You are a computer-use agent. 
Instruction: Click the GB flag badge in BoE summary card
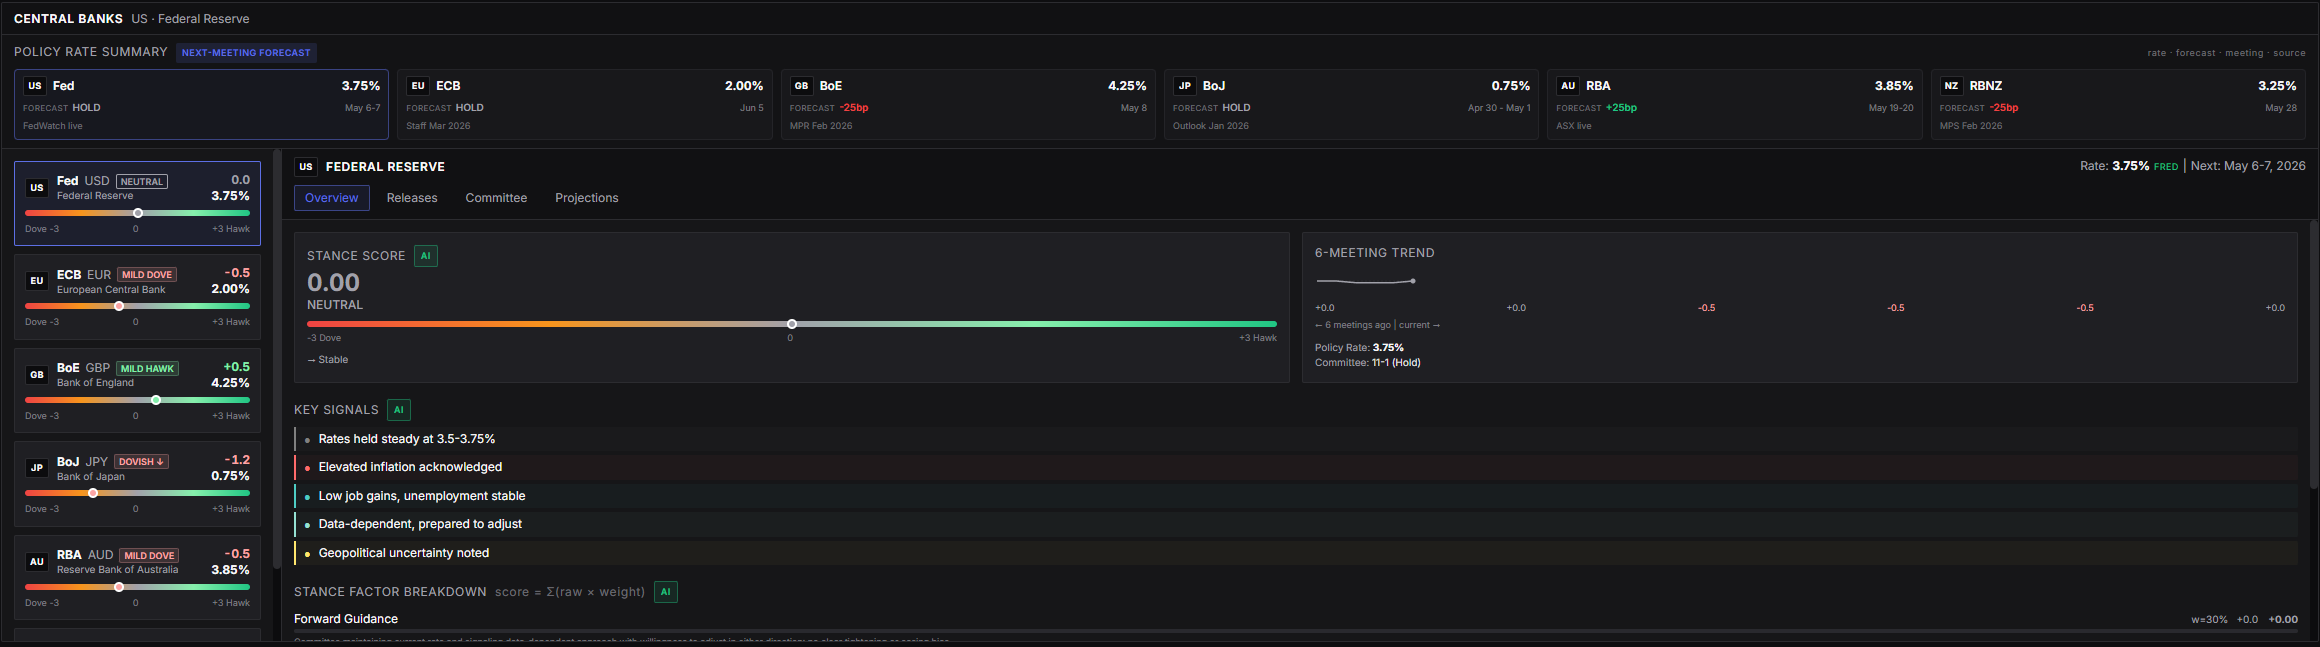pos(801,86)
